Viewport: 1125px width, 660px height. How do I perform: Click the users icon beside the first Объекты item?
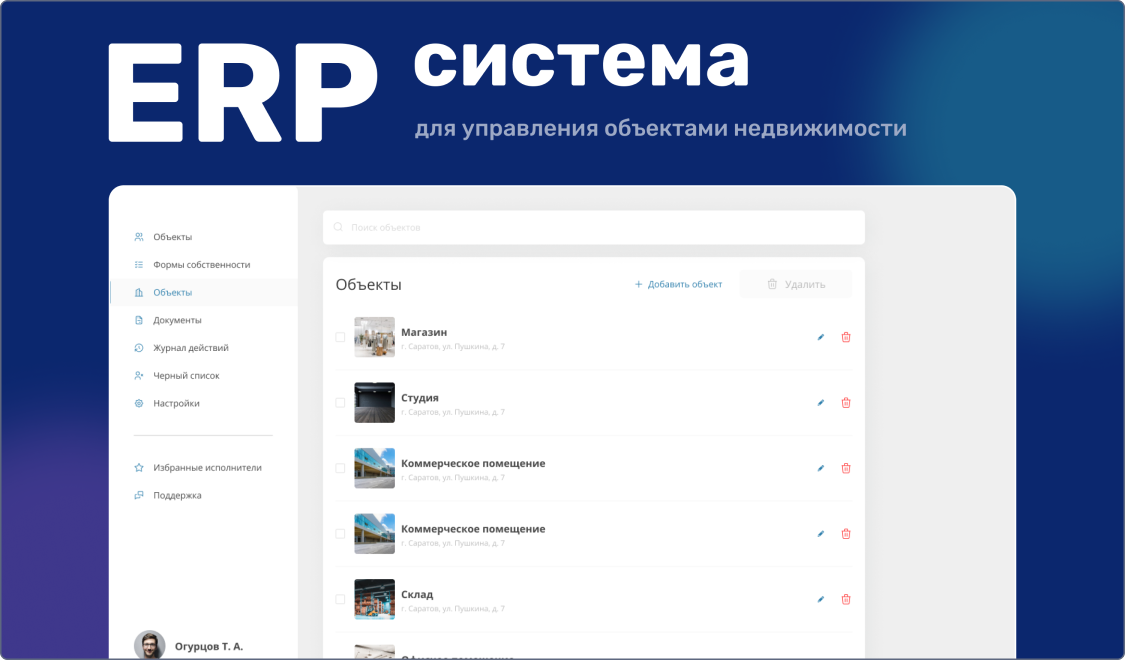138,237
